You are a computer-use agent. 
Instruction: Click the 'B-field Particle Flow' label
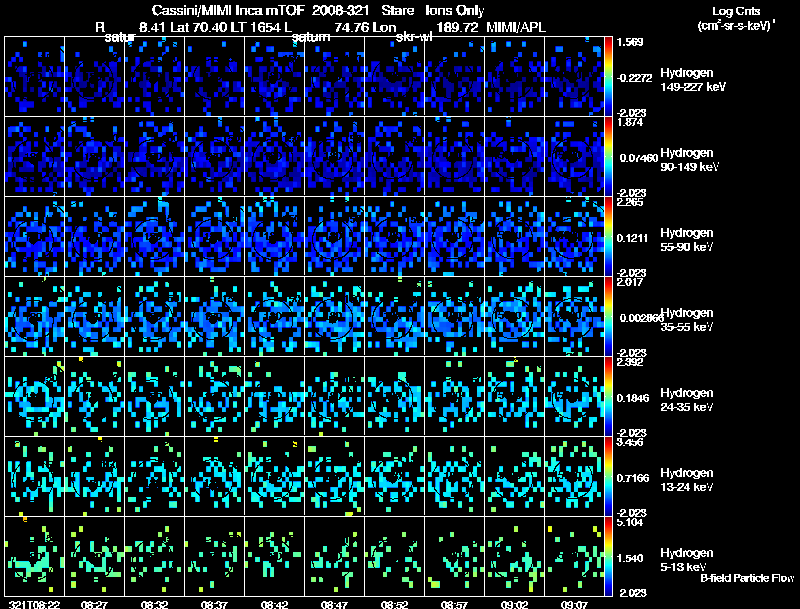(747, 578)
